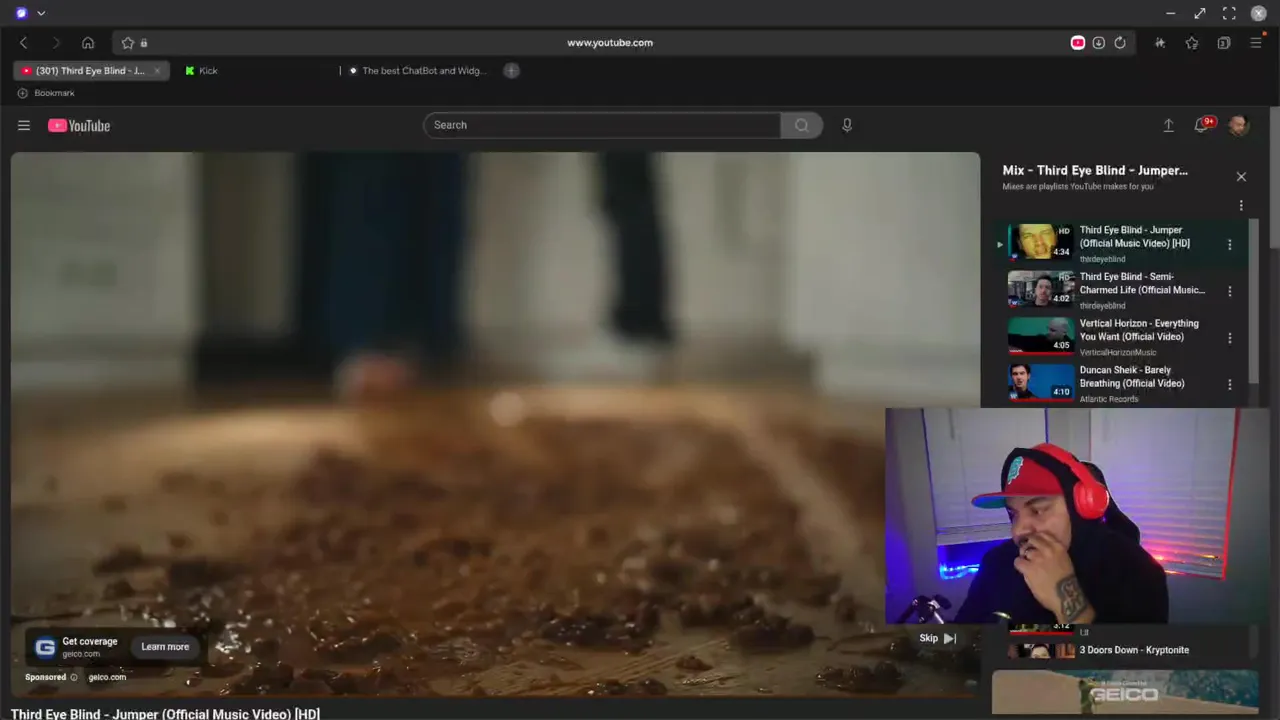Play Third Eye Blind - Jumper from playlist
The width and height of the screenshot is (1280, 720).
pos(1135,237)
